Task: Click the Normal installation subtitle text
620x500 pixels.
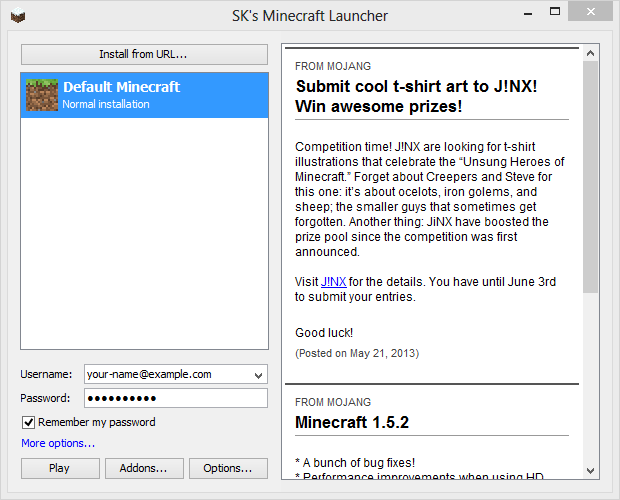Action: 106,104
